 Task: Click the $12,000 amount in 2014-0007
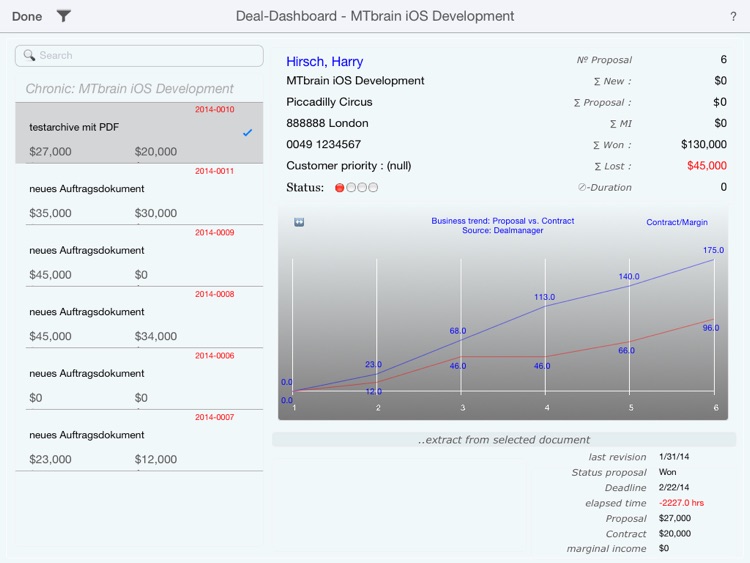155,459
